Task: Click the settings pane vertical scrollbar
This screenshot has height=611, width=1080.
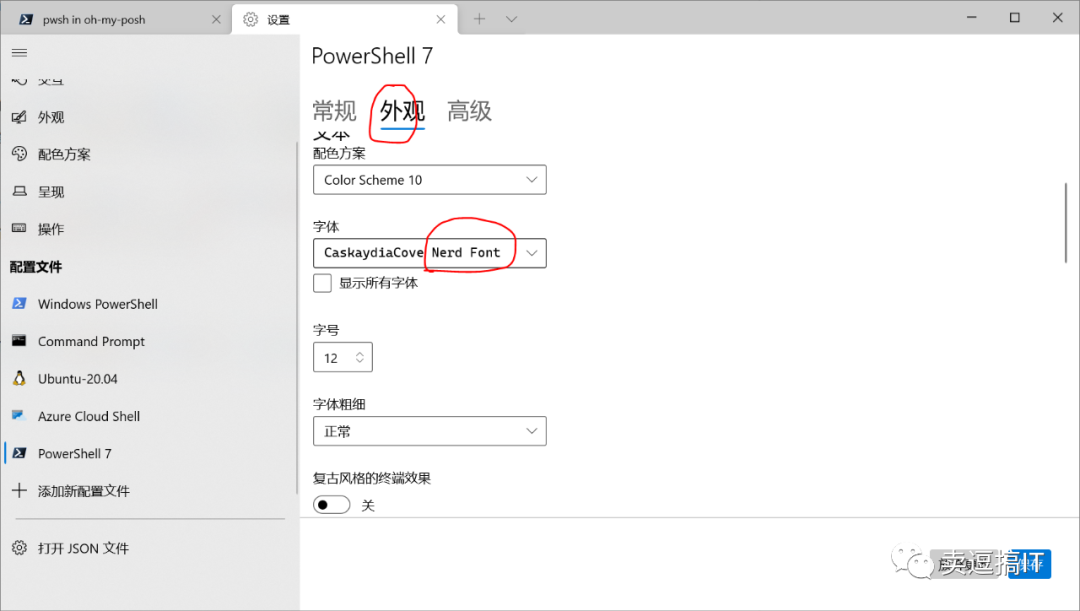Action: coord(1066,222)
